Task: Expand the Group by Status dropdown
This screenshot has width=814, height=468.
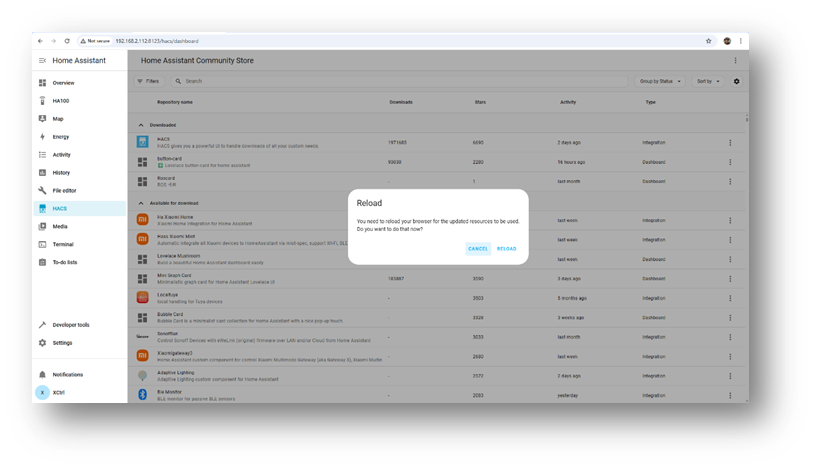Action: (660, 81)
